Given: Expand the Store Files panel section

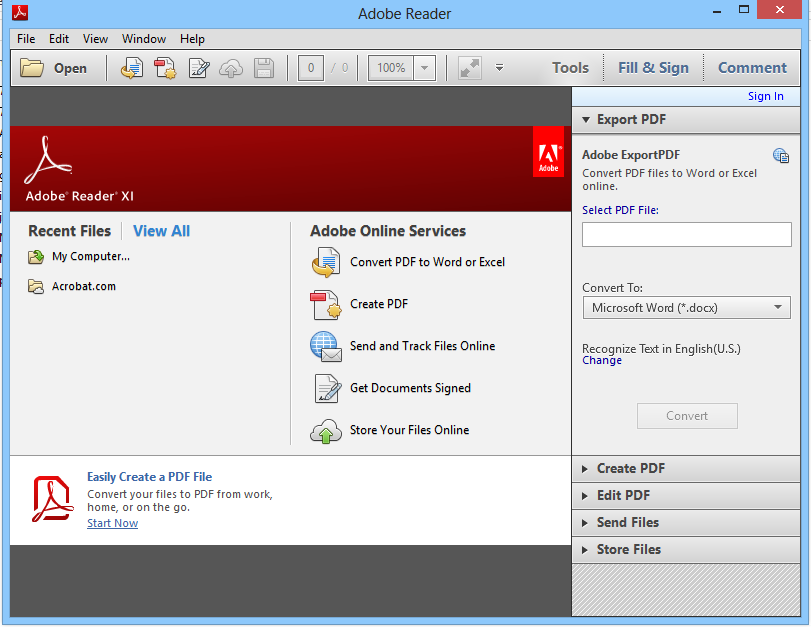Looking at the screenshot, I should (x=686, y=549).
